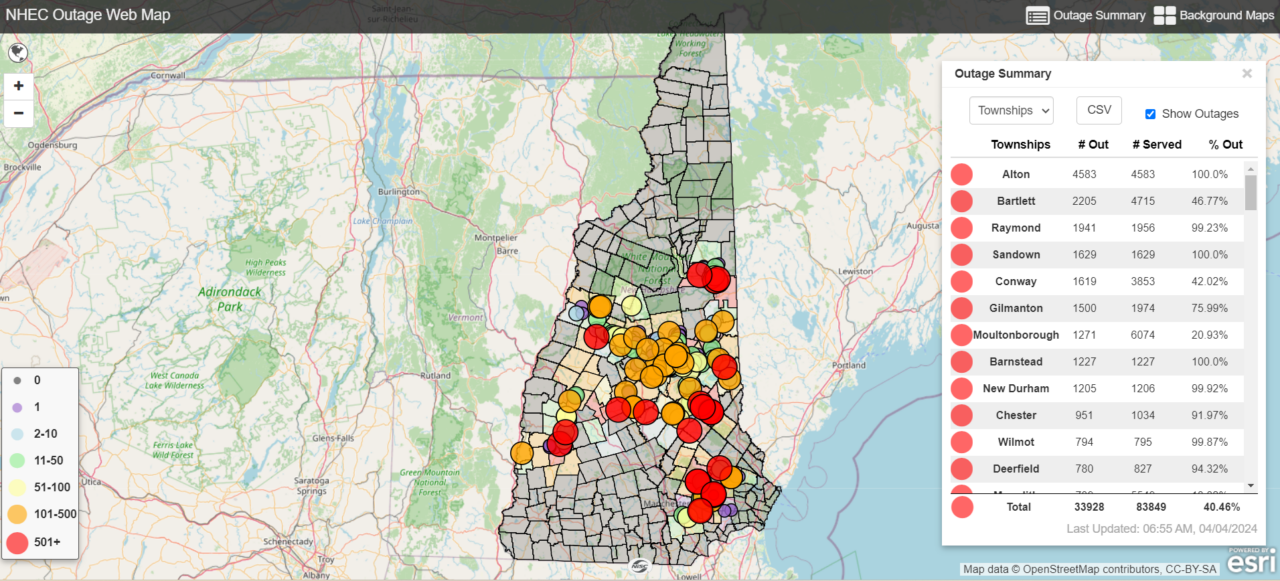Viewport: 1280px width, 581px height.
Task: Sort by the # Out column header
Action: point(1093,145)
